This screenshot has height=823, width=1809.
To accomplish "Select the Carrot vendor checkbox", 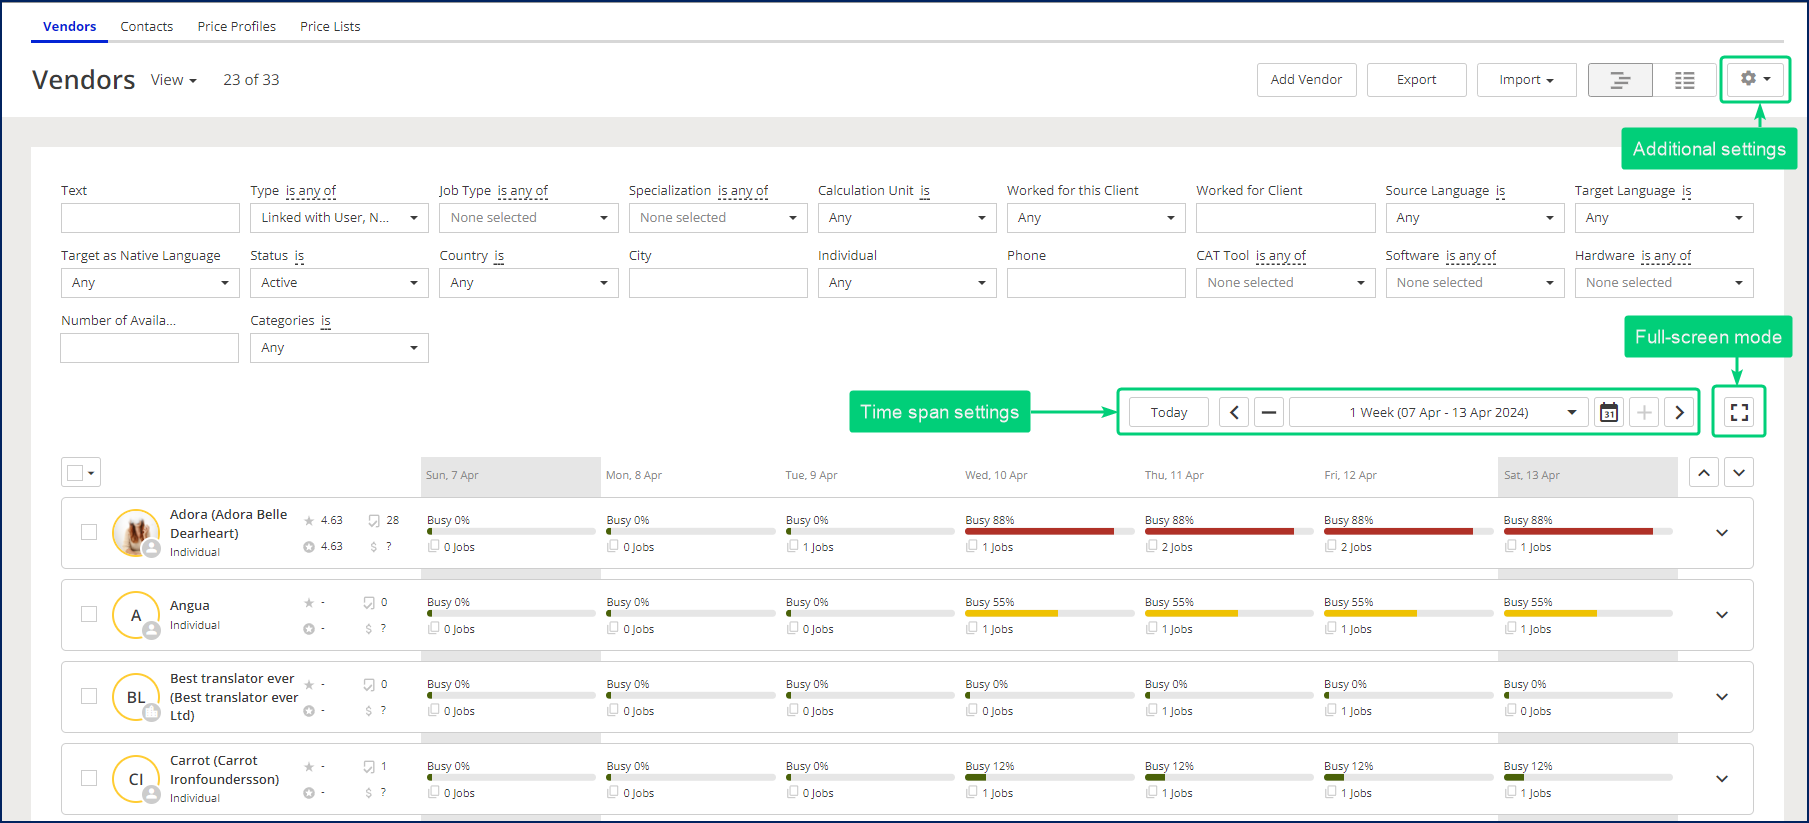I will pyautogui.click(x=89, y=778).
